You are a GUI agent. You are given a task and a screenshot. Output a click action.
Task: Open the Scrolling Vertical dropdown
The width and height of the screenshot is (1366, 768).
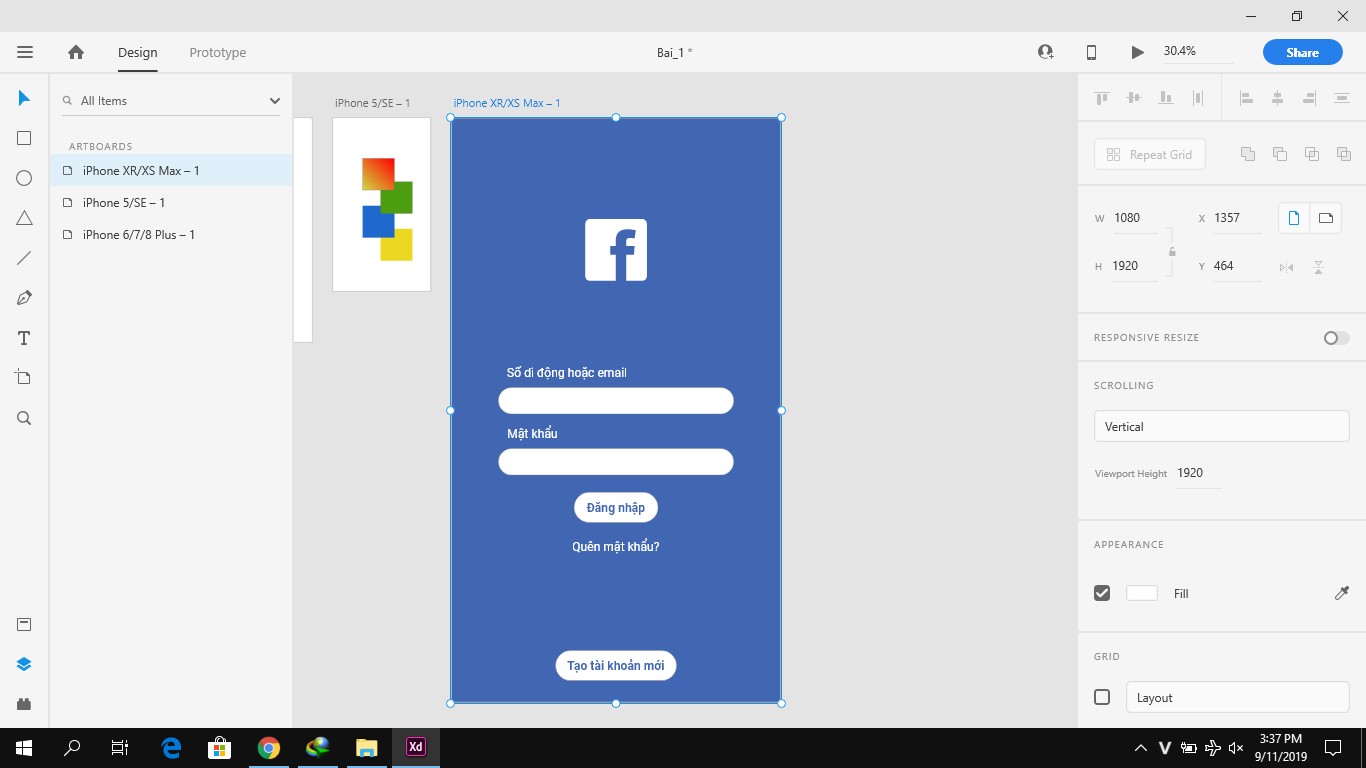point(1222,426)
